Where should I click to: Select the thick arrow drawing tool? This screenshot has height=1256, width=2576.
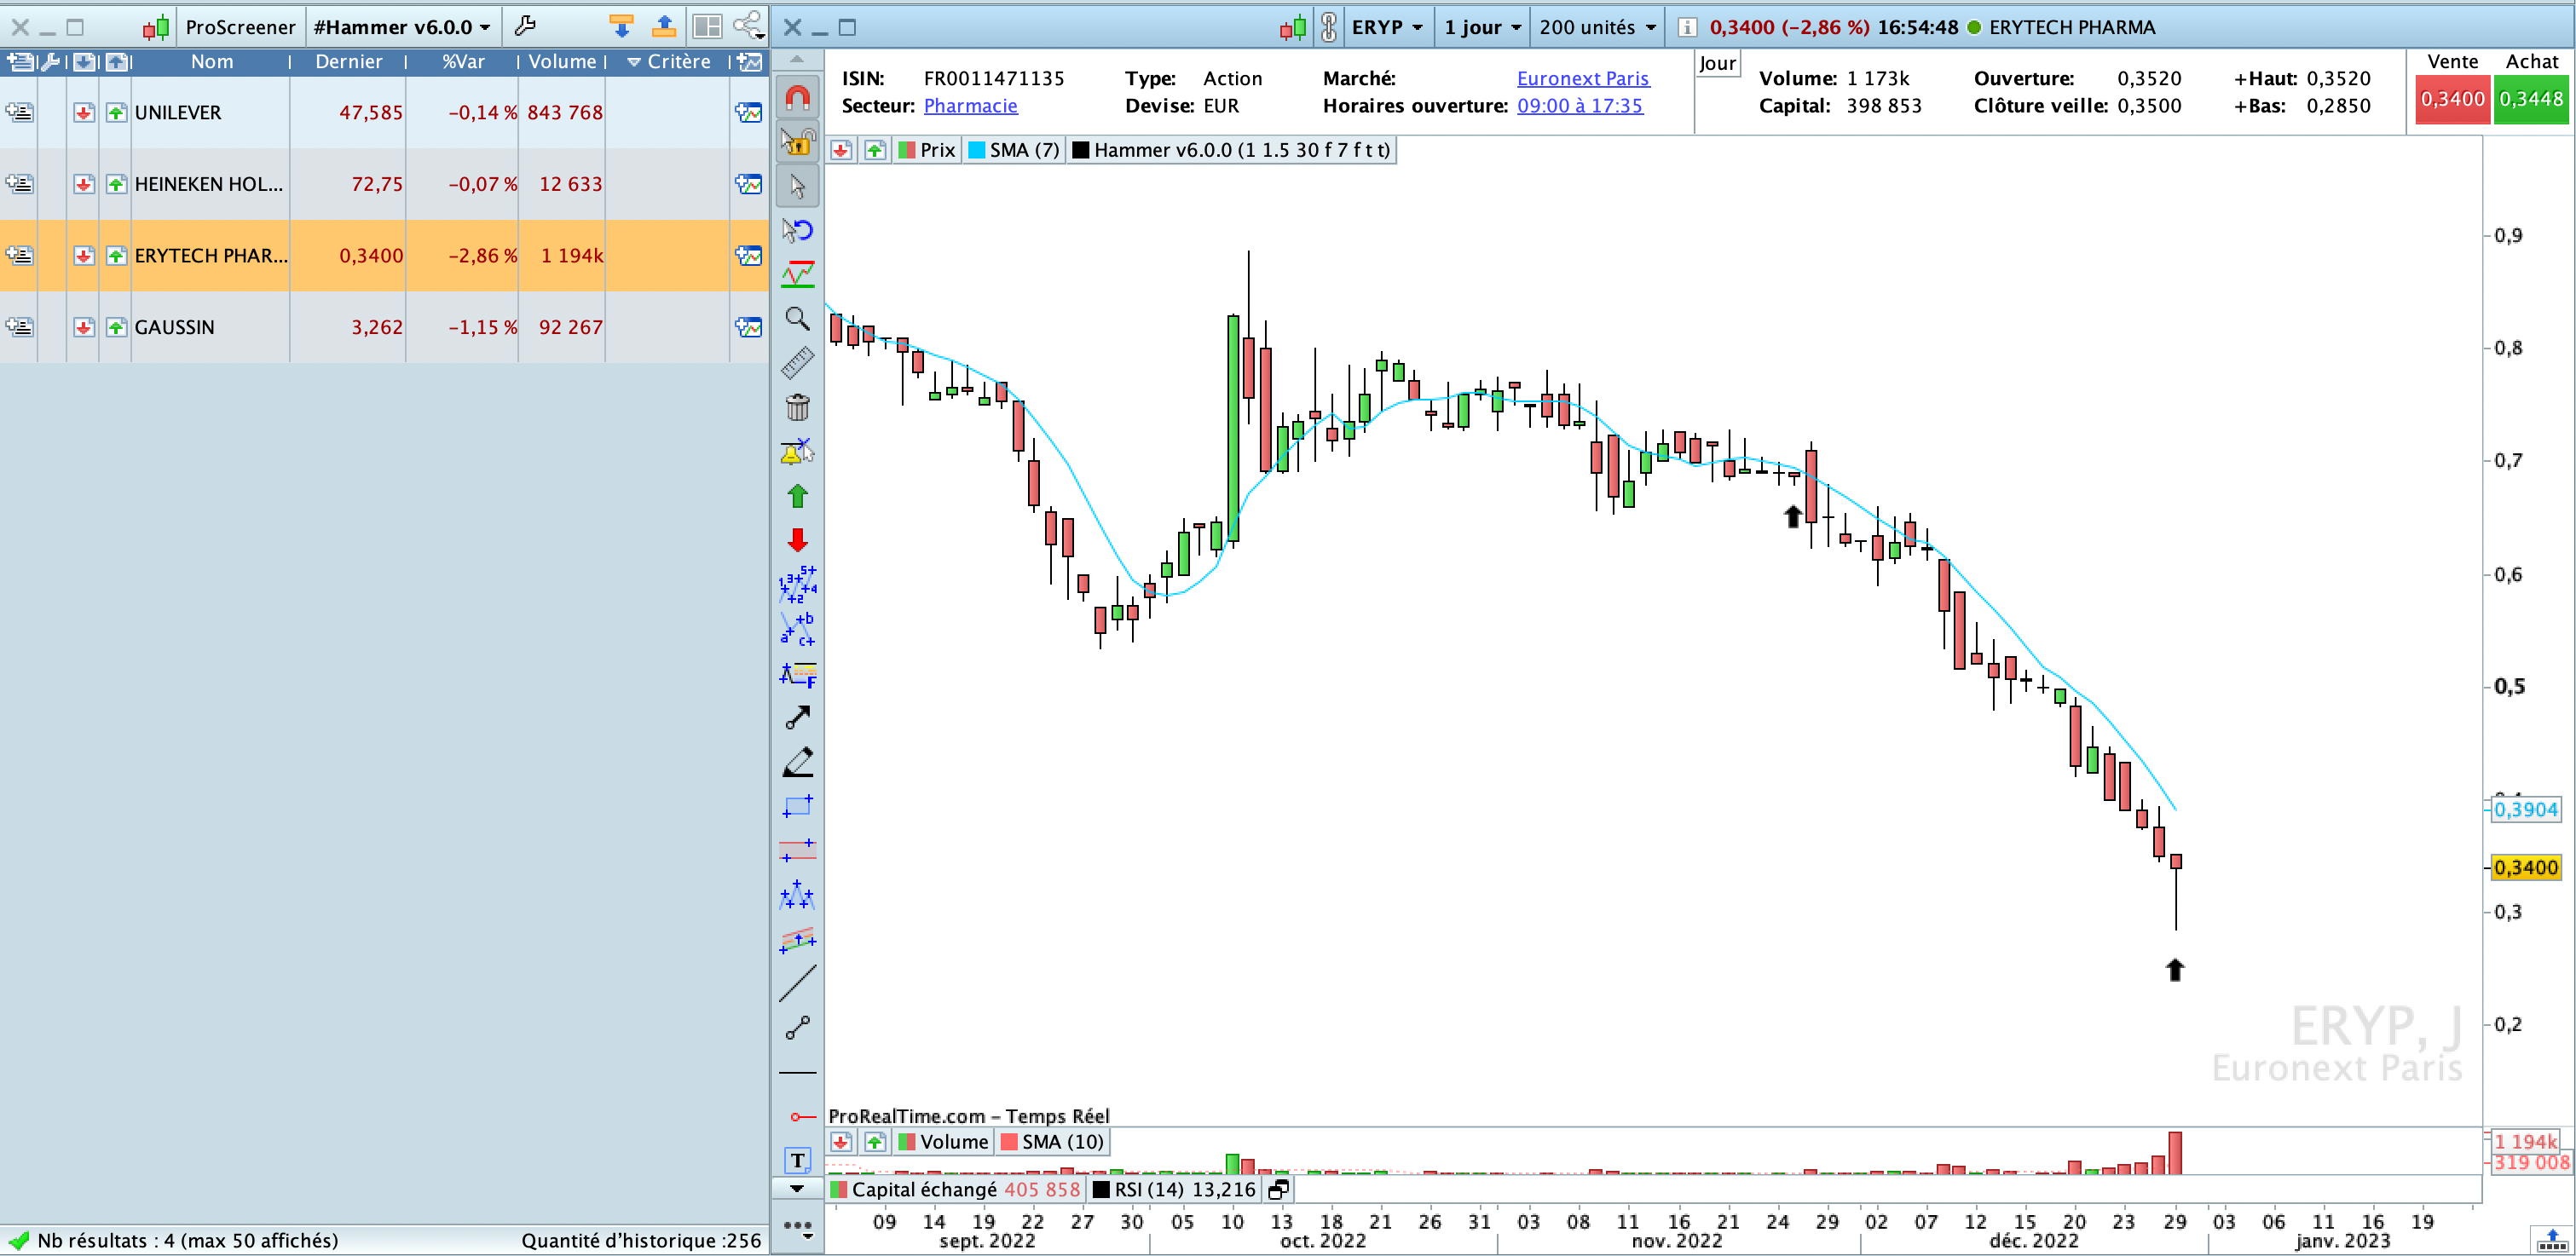pyautogui.click(x=797, y=718)
